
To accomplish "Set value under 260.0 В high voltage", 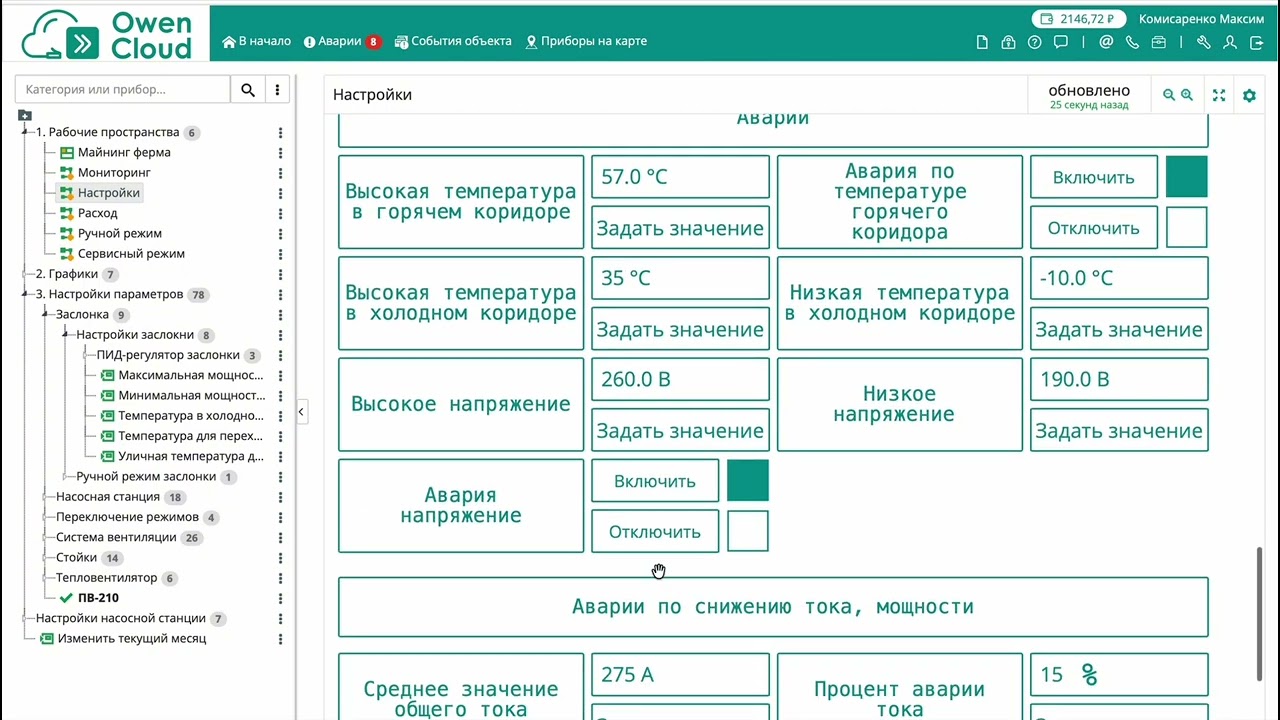I will [680, 431].
